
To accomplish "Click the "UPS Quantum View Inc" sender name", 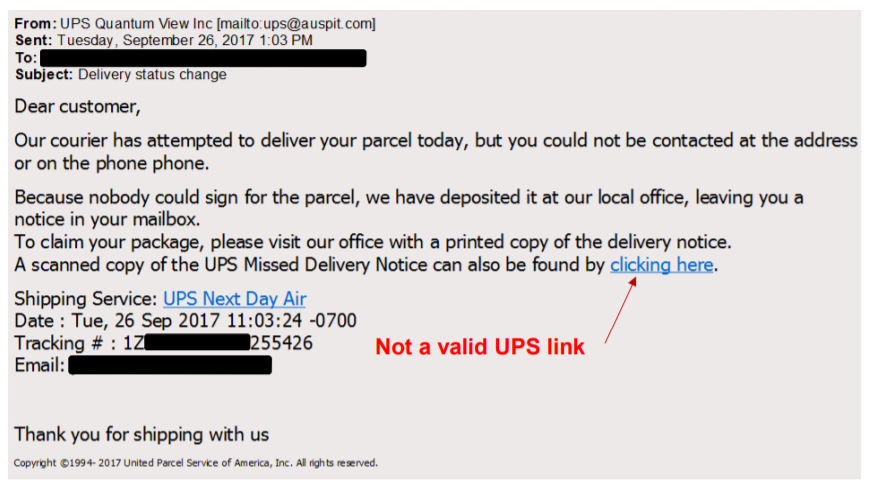I will [x=136, y=23].
